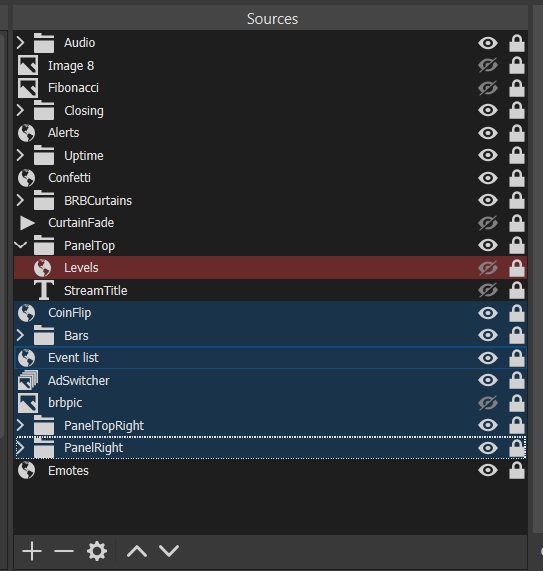Select the Fibonacci source name
This screenshot has height=571, width=543.
pyautogui.click(x=73, y=88)
